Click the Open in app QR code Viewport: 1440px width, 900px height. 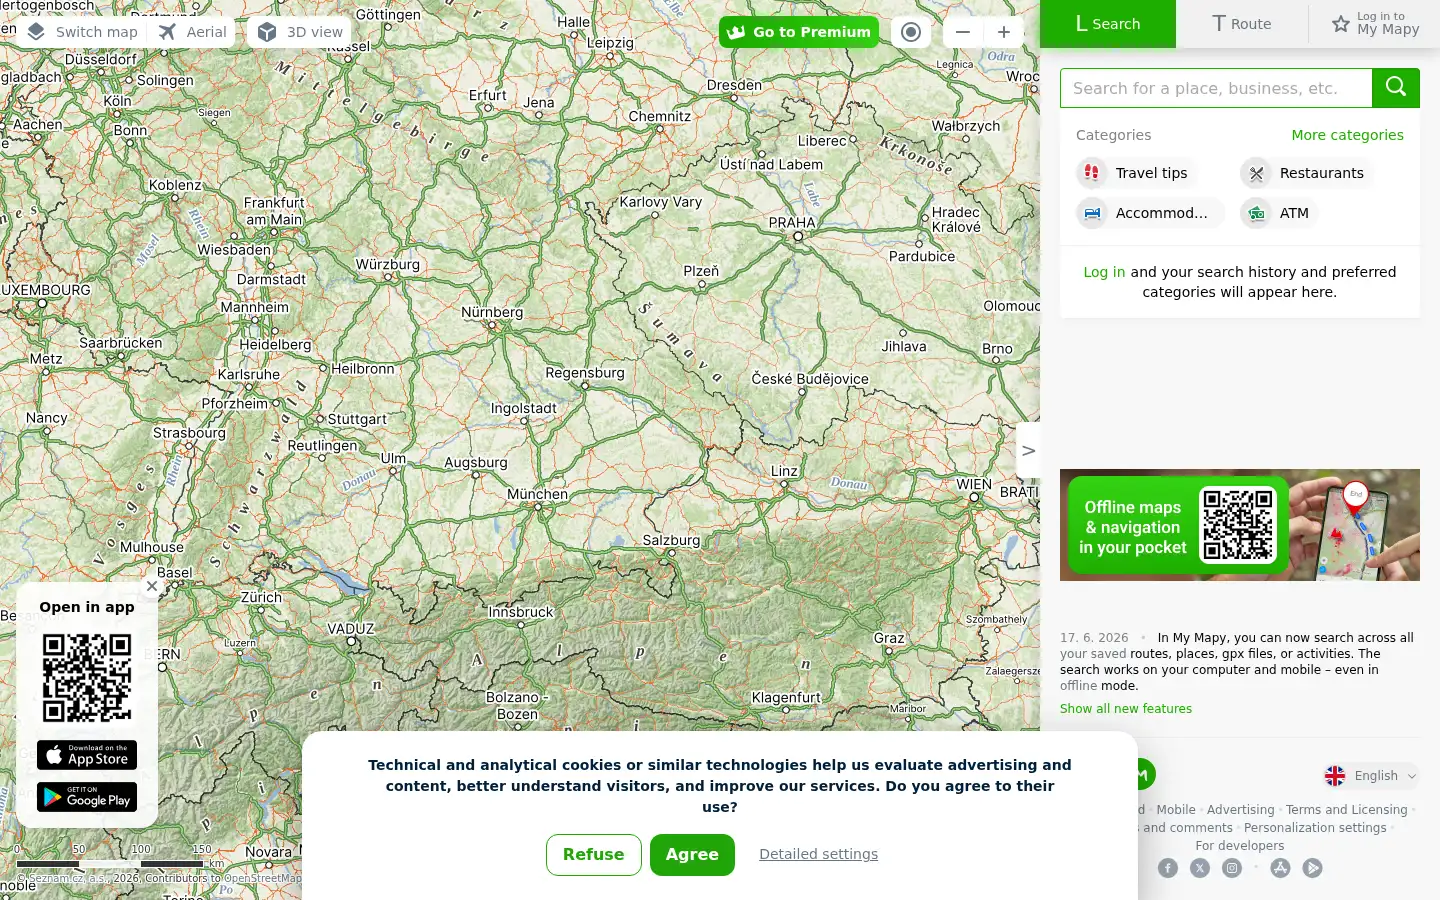click(87, 678)
